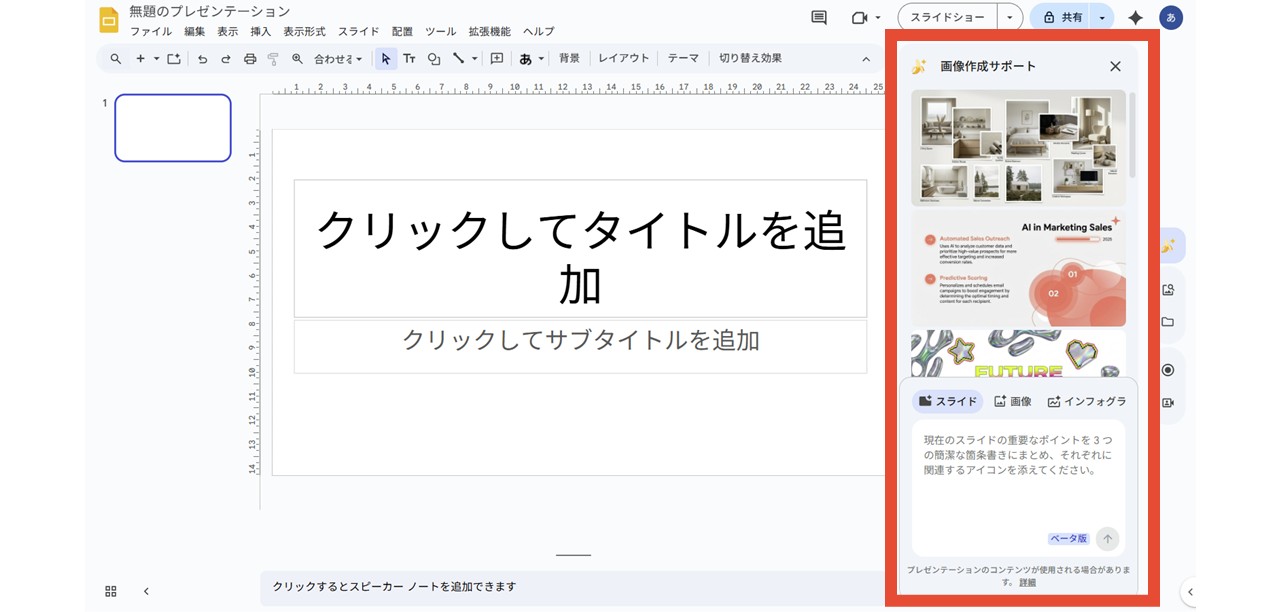Open the new slide dropdown arrow

coord(156,58)
